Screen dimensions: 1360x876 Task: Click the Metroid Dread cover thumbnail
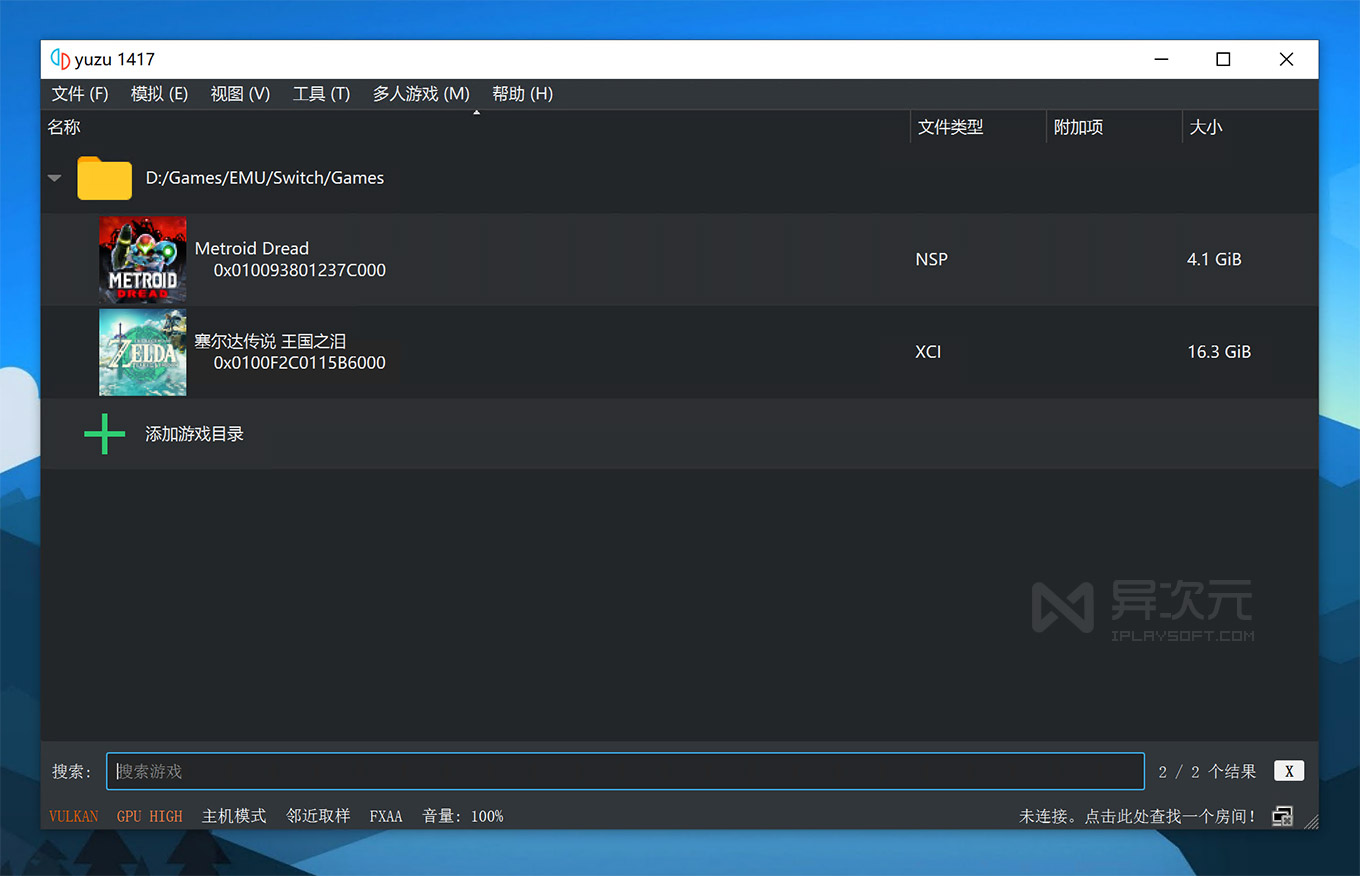point(143,260)
